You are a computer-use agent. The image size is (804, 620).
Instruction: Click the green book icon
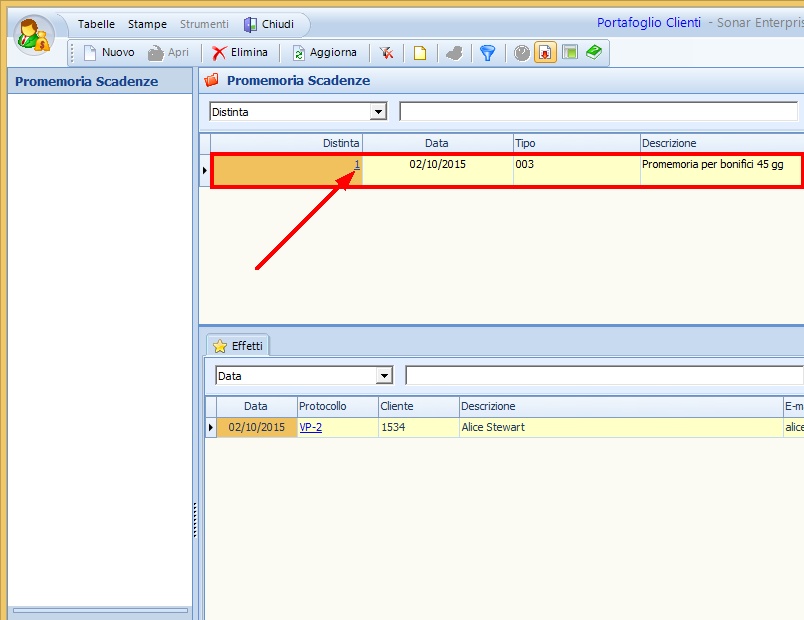(x=594, y=52)
